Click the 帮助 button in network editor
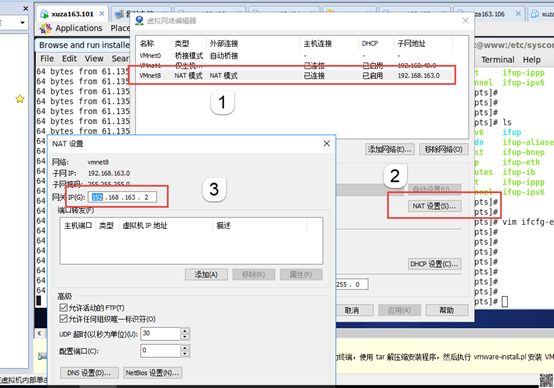 [447, 310]
